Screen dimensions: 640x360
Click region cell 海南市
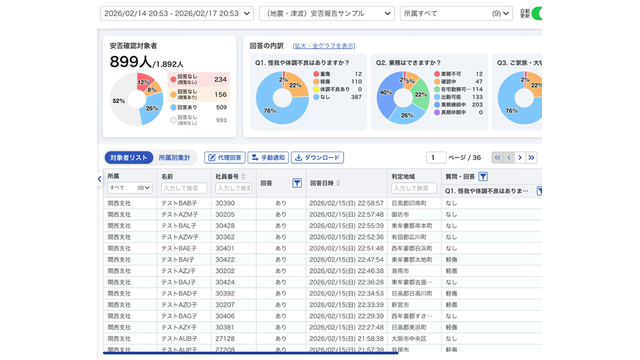pos(400,271)
